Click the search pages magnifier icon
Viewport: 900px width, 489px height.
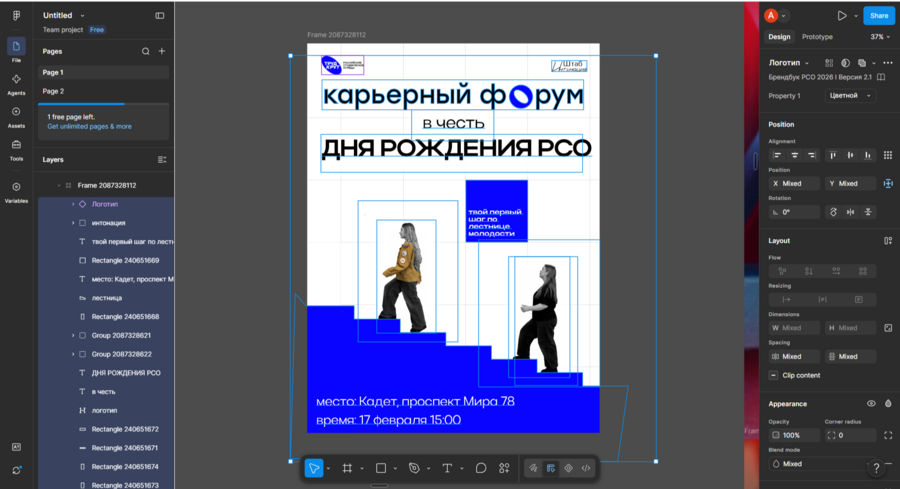146,51
